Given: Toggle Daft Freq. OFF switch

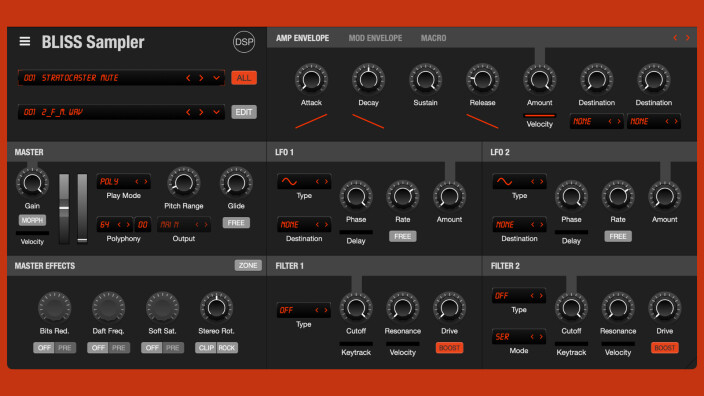Looking at the screenshot, I should point(98,348).
